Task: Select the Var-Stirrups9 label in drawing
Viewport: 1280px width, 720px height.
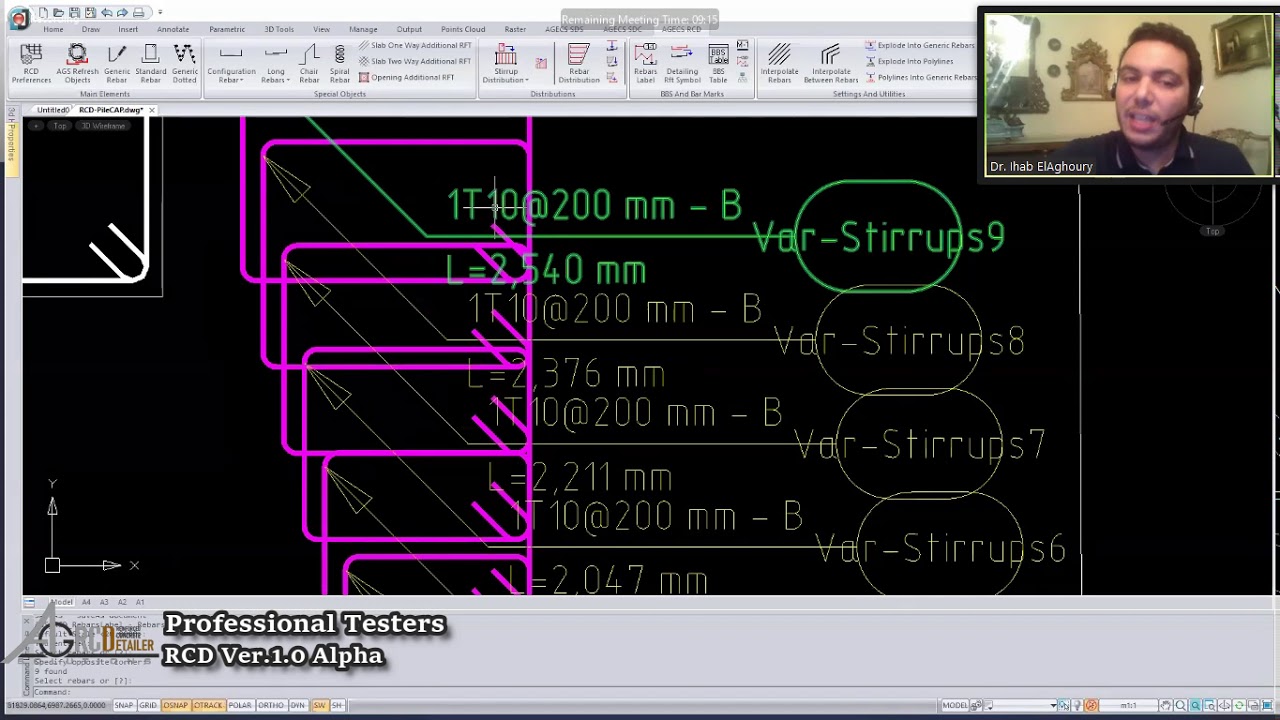Action: click(878, 238)
